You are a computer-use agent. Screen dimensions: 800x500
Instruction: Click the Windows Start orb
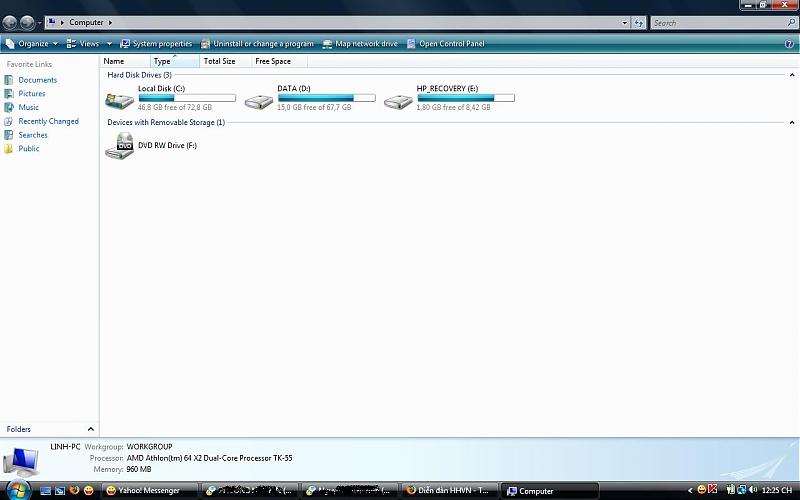(x=15, y=490)
